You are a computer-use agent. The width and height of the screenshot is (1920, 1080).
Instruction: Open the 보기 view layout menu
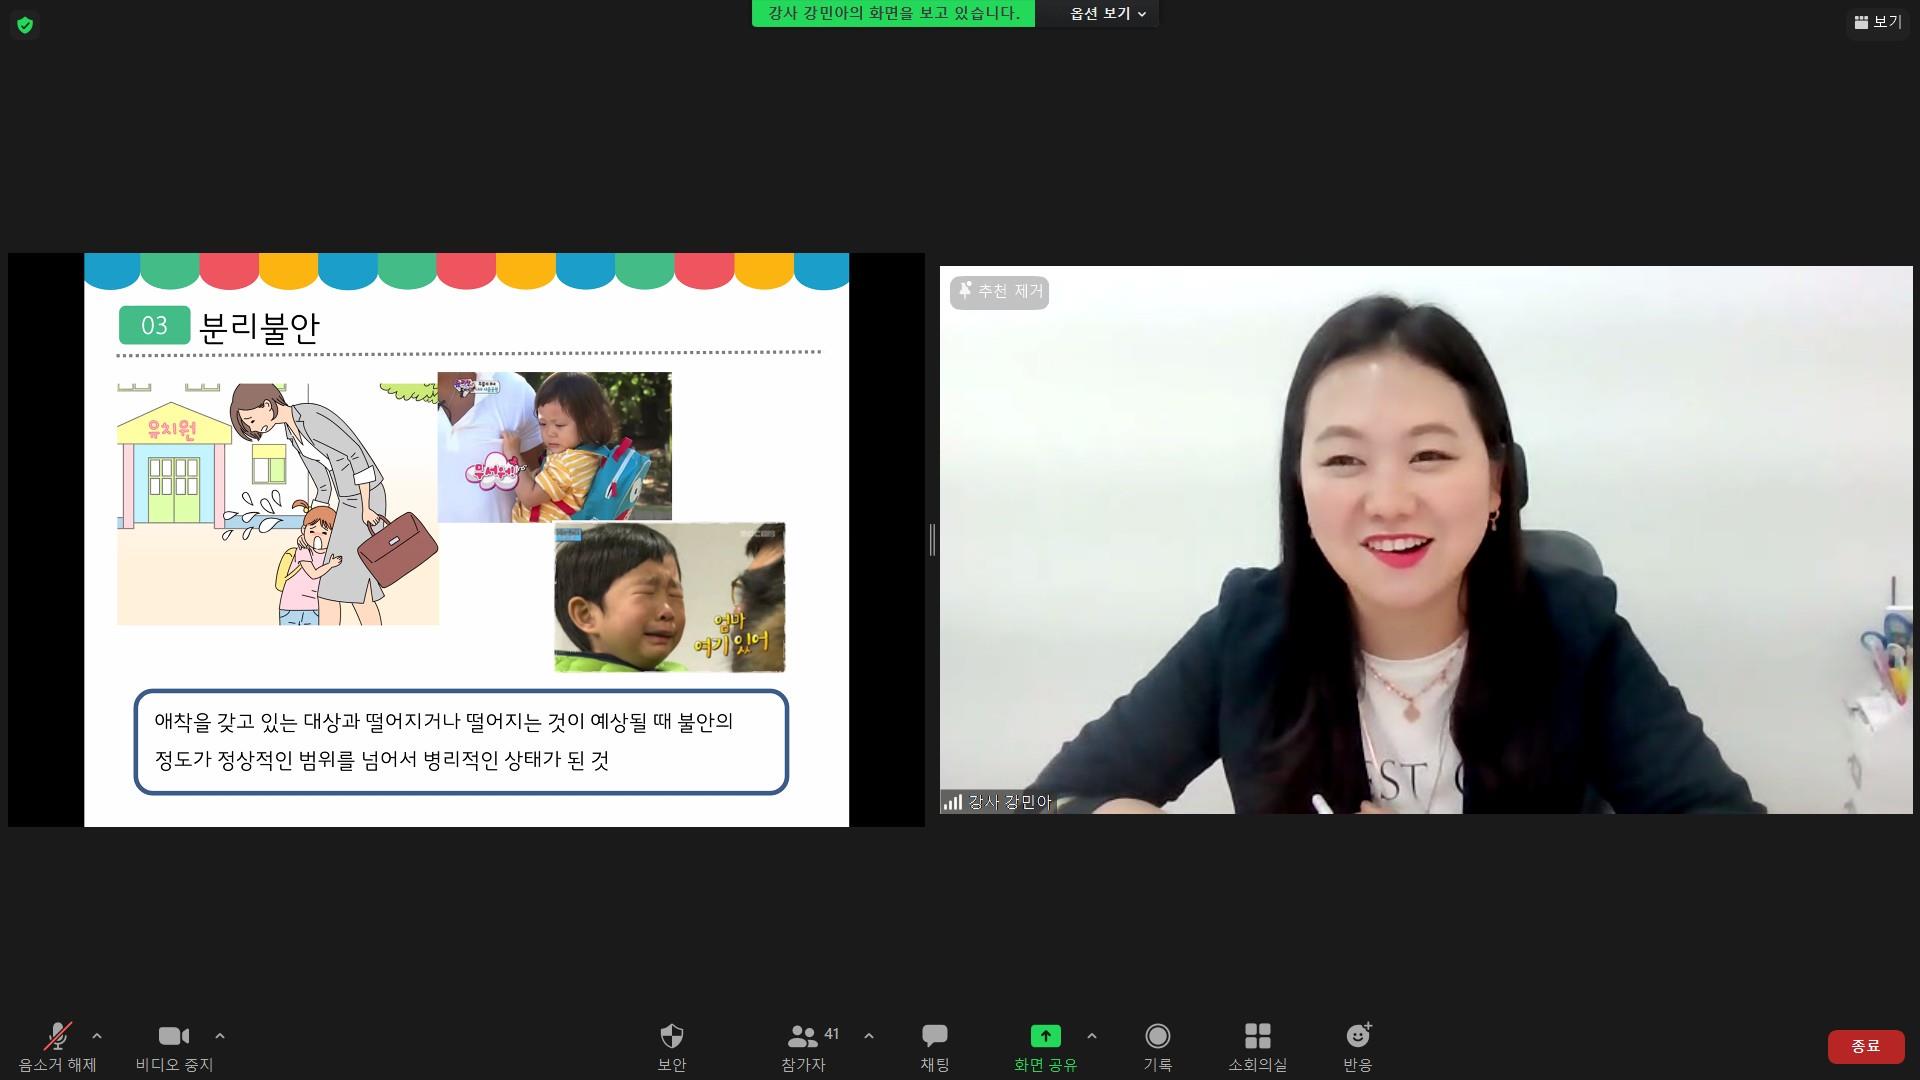(1877, 22)
